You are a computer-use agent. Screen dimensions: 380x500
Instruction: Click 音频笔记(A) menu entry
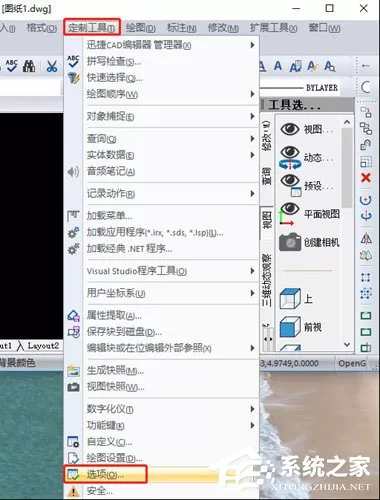[161, 171]
